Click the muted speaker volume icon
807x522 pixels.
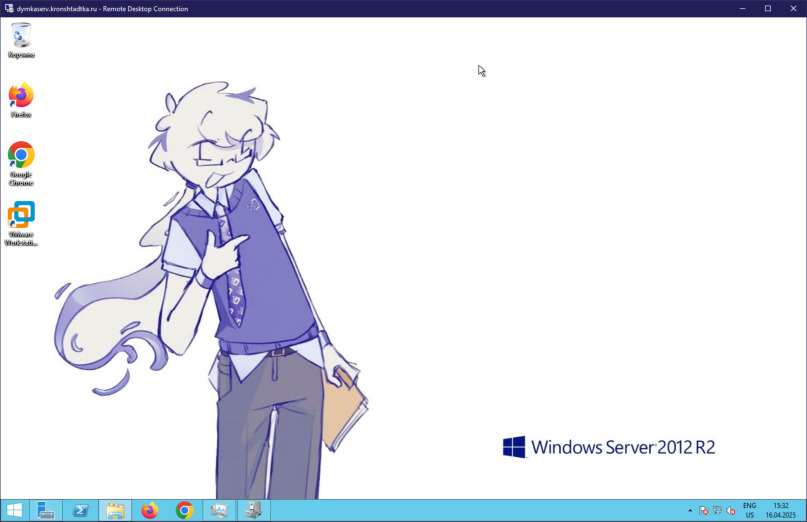[730, 511]
